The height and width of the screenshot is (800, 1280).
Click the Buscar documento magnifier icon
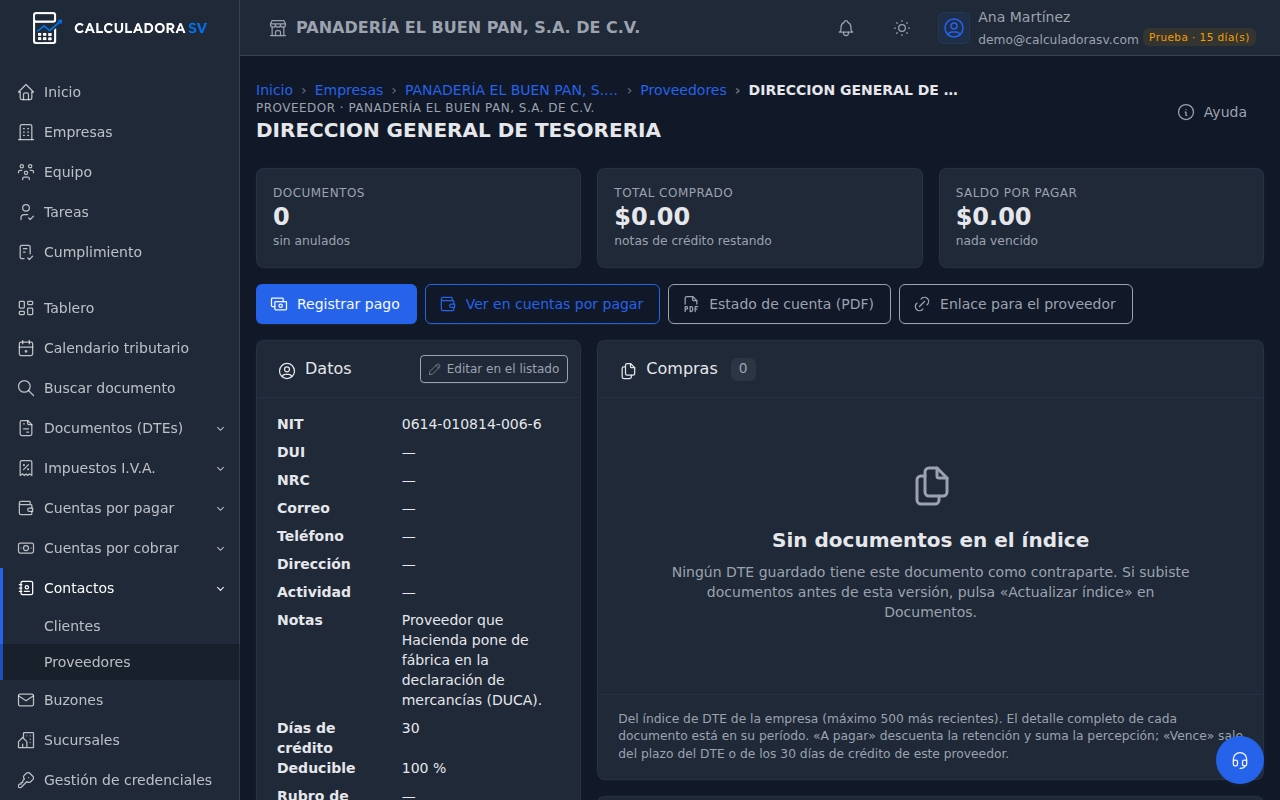(26, 388)
